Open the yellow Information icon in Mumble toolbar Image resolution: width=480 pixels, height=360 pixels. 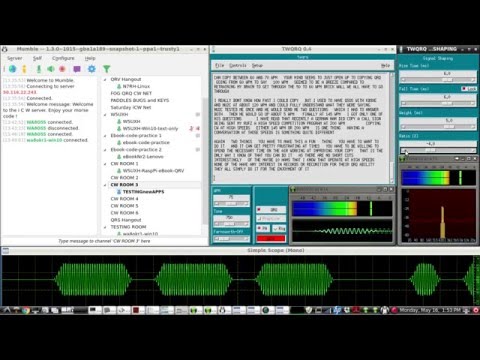pos(24,69)
